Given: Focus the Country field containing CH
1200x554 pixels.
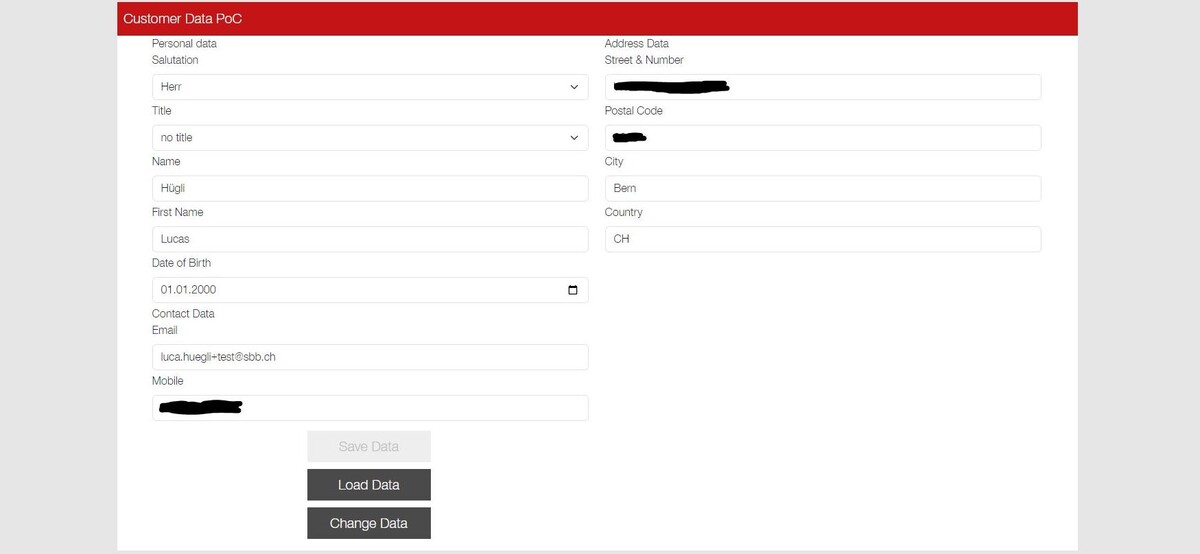Looking at the screenshot, I should click(822, 239).
